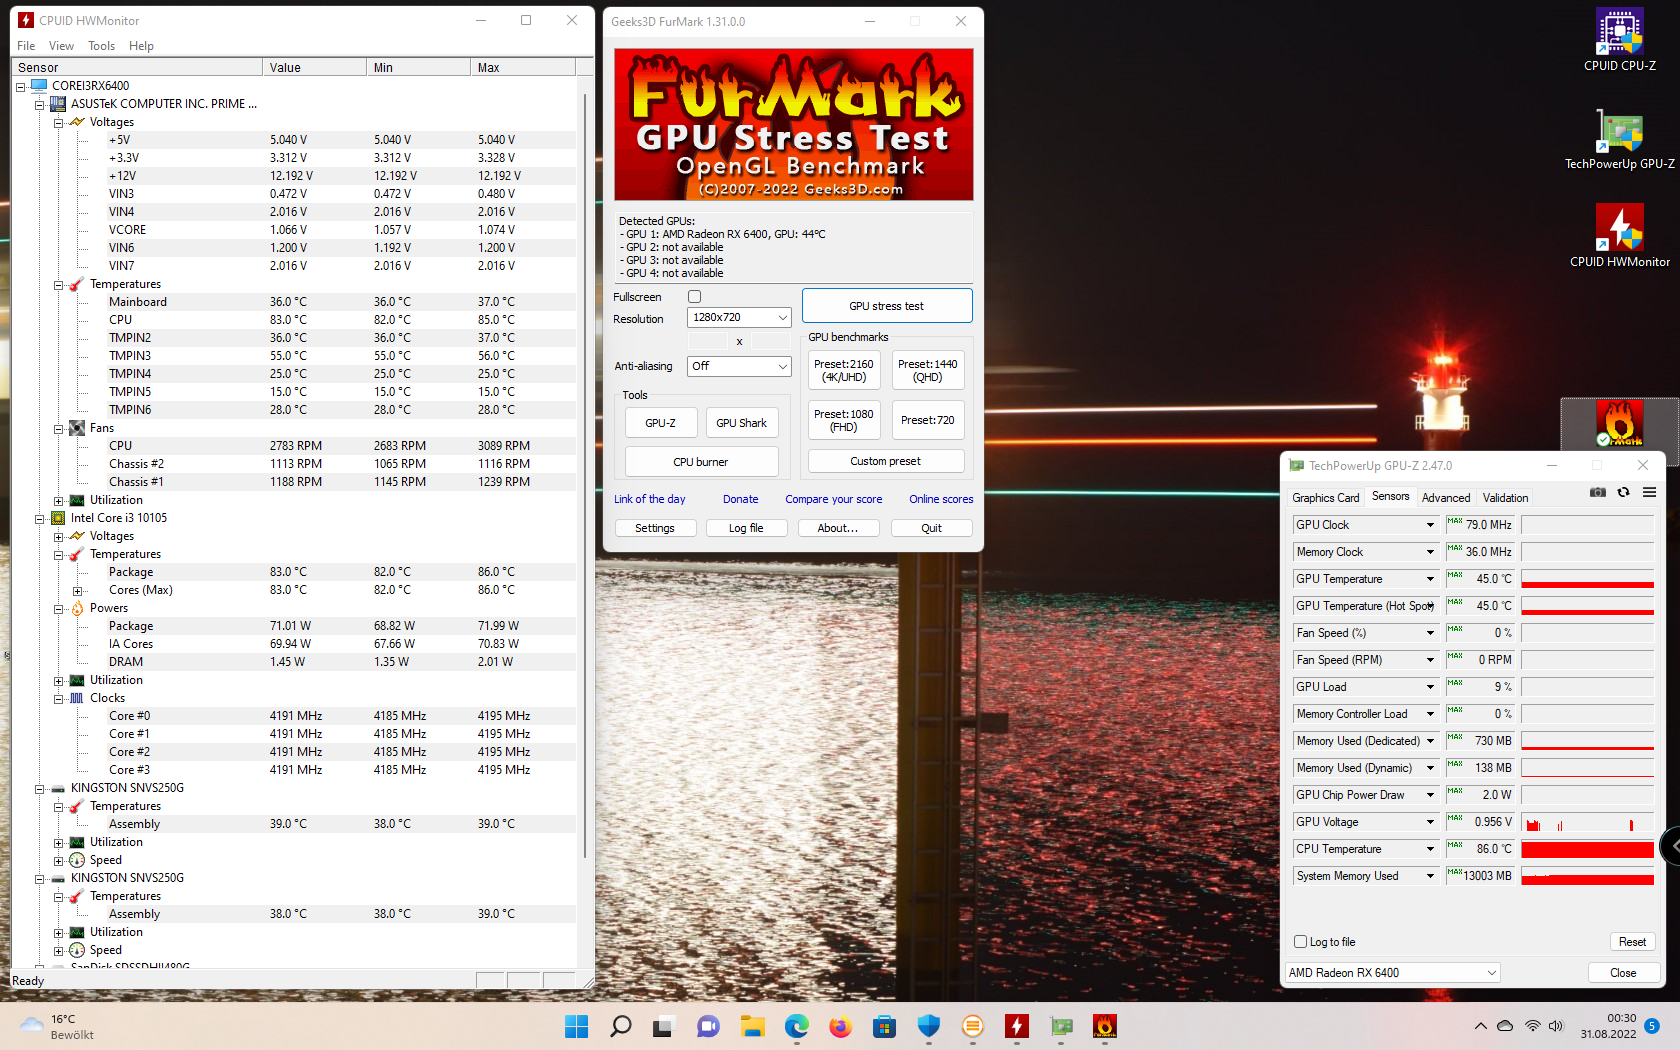Open the Anti-aliasing dropdown
The image size is (1680, 1050).
739,366
